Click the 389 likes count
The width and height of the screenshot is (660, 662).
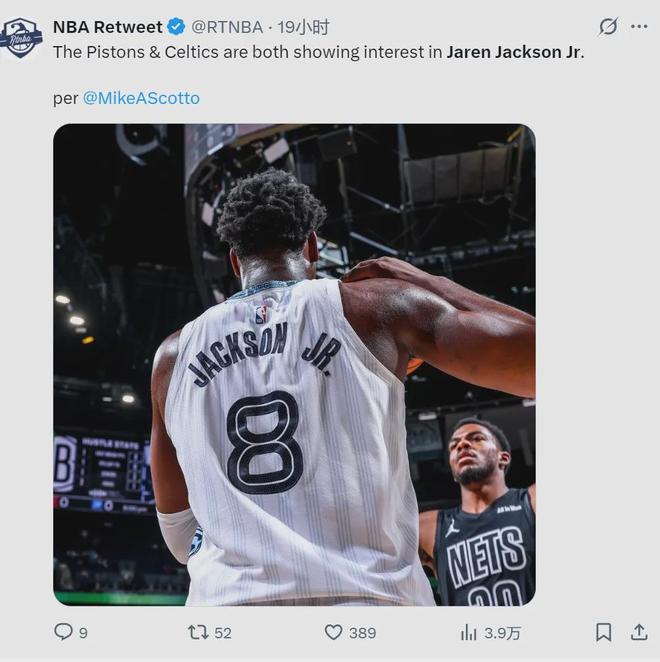pyautogui.click(x=362, y=633)
